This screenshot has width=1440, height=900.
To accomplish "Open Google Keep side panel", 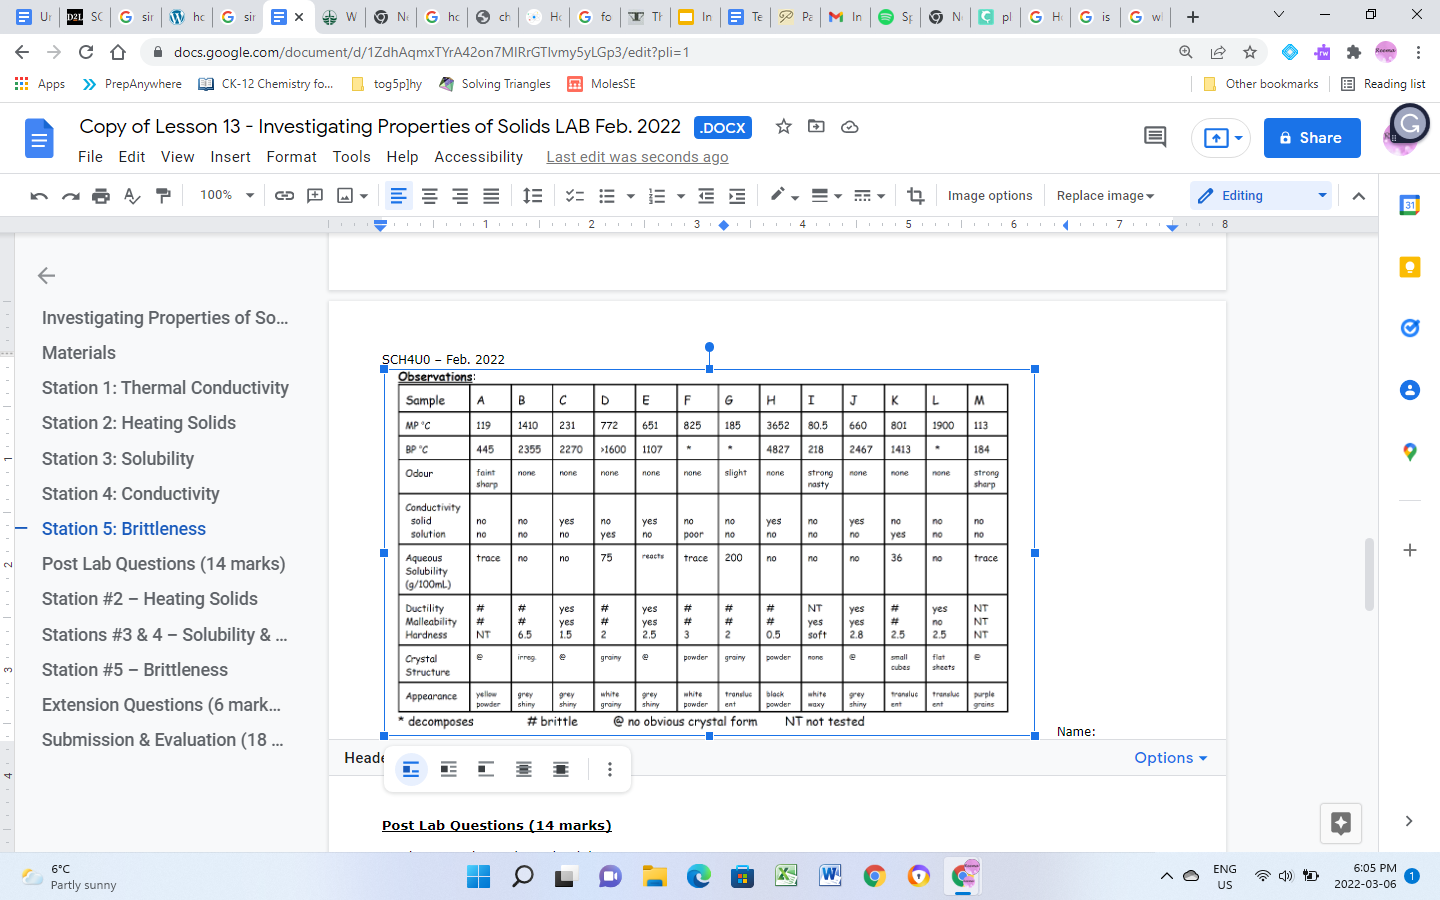I will 1410,267.
